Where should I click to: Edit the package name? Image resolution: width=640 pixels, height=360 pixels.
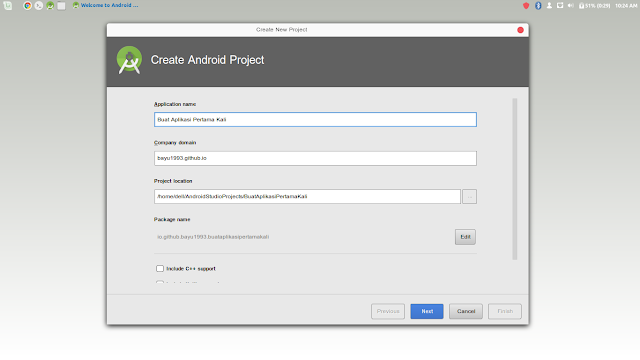click(465, 237)
